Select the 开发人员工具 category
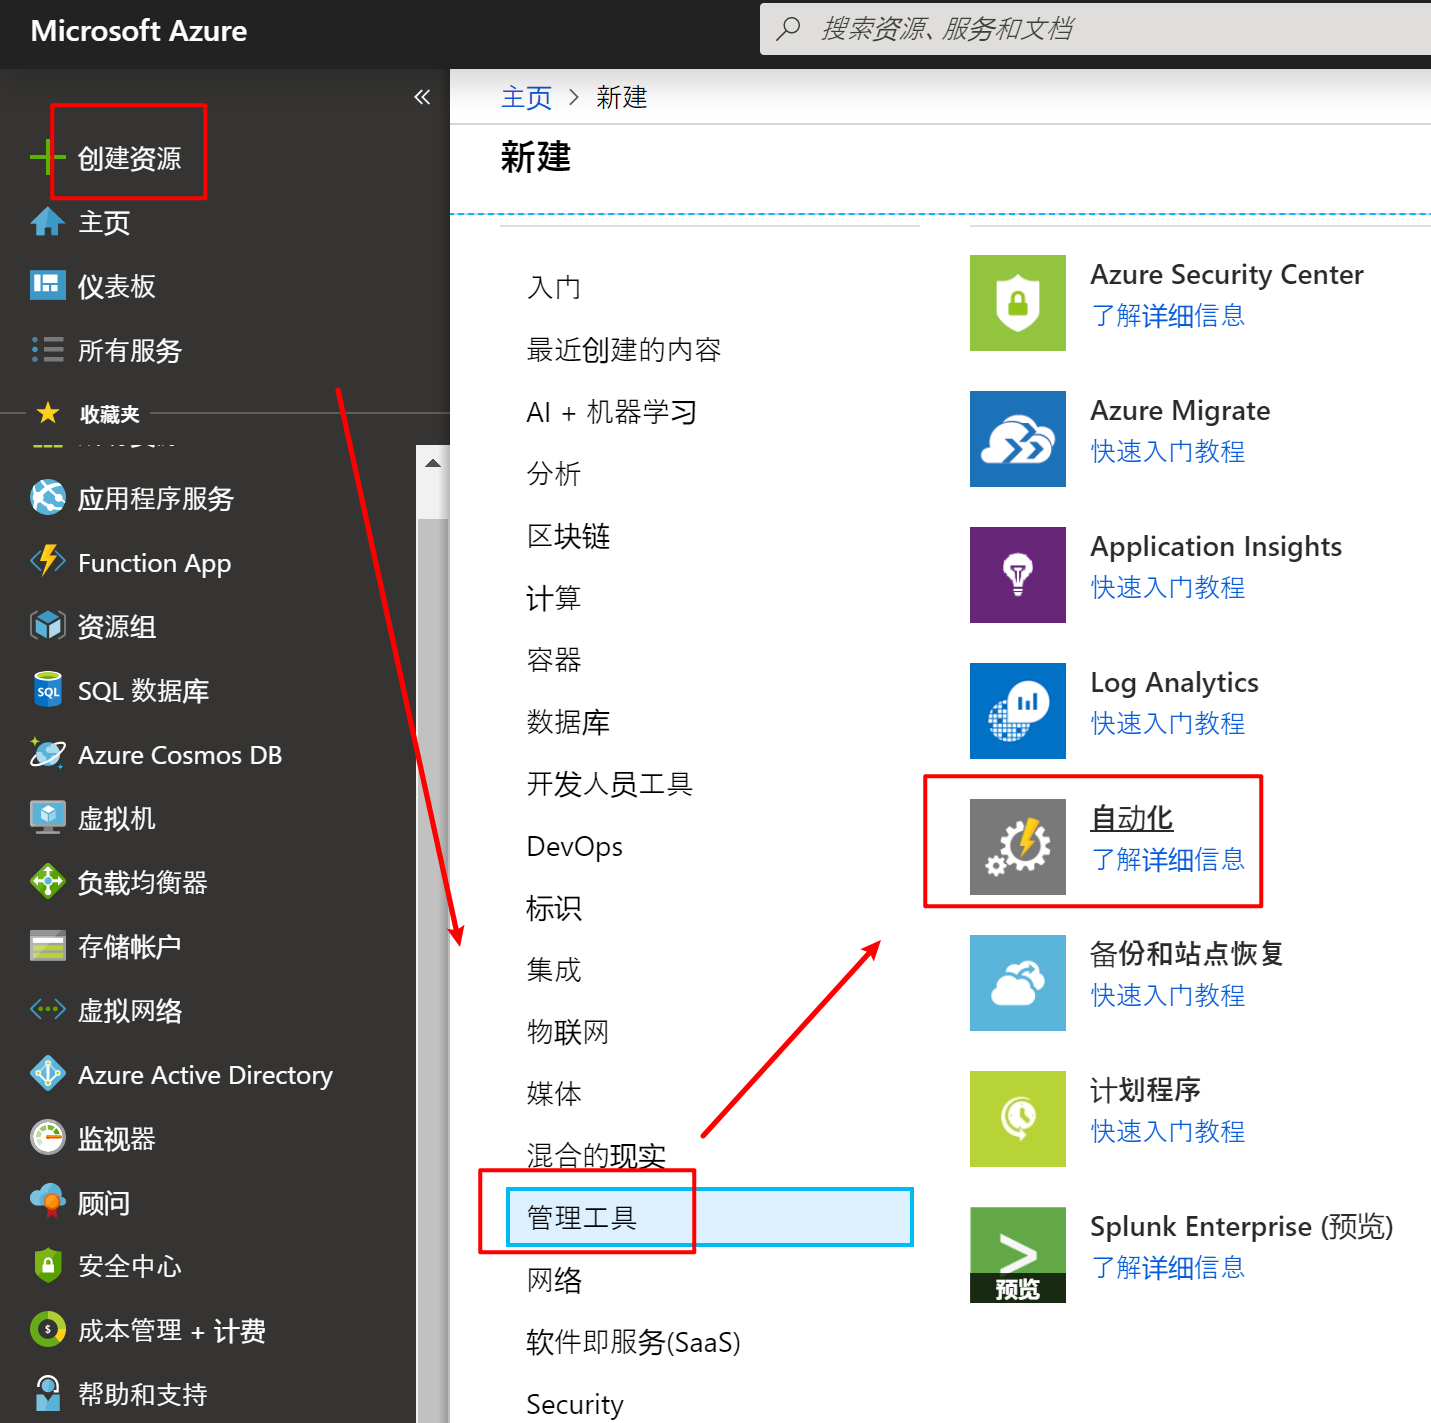This screenshot has height=1423, width=1431. point(610,784)
